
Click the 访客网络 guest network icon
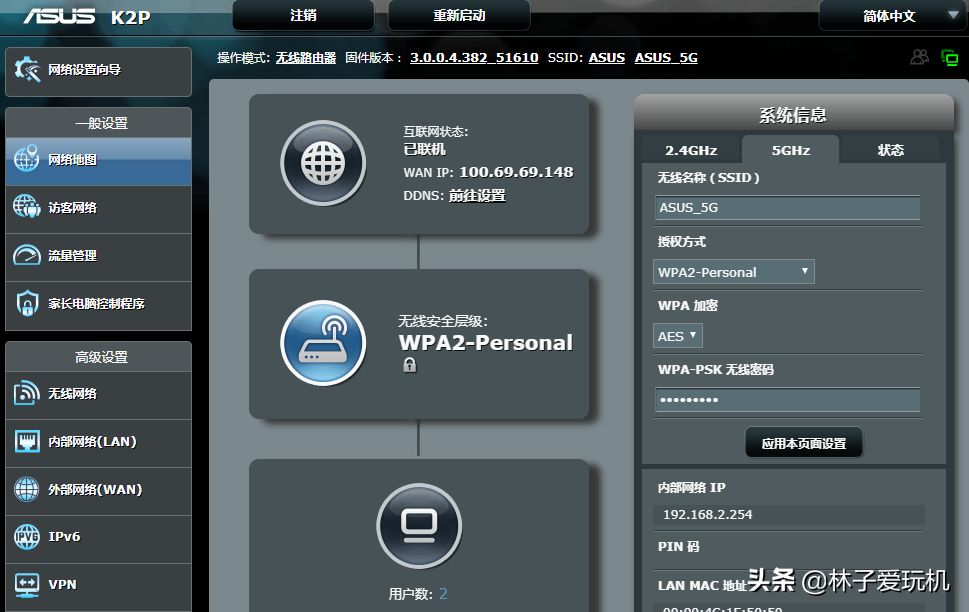27,207
